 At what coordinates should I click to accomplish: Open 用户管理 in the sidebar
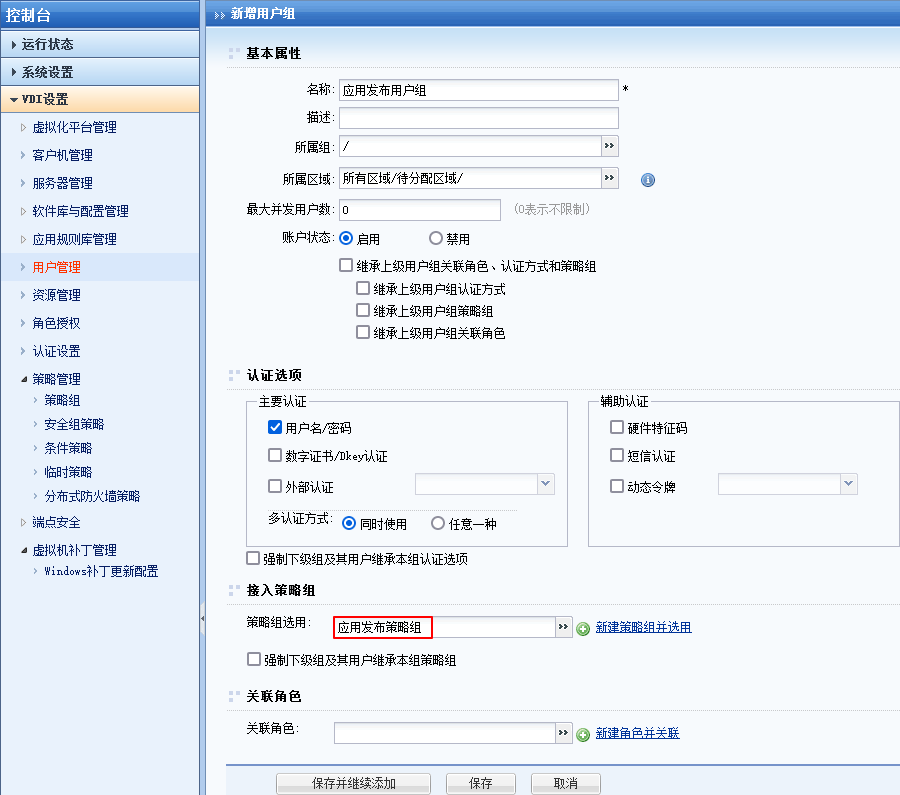[56, 267]
